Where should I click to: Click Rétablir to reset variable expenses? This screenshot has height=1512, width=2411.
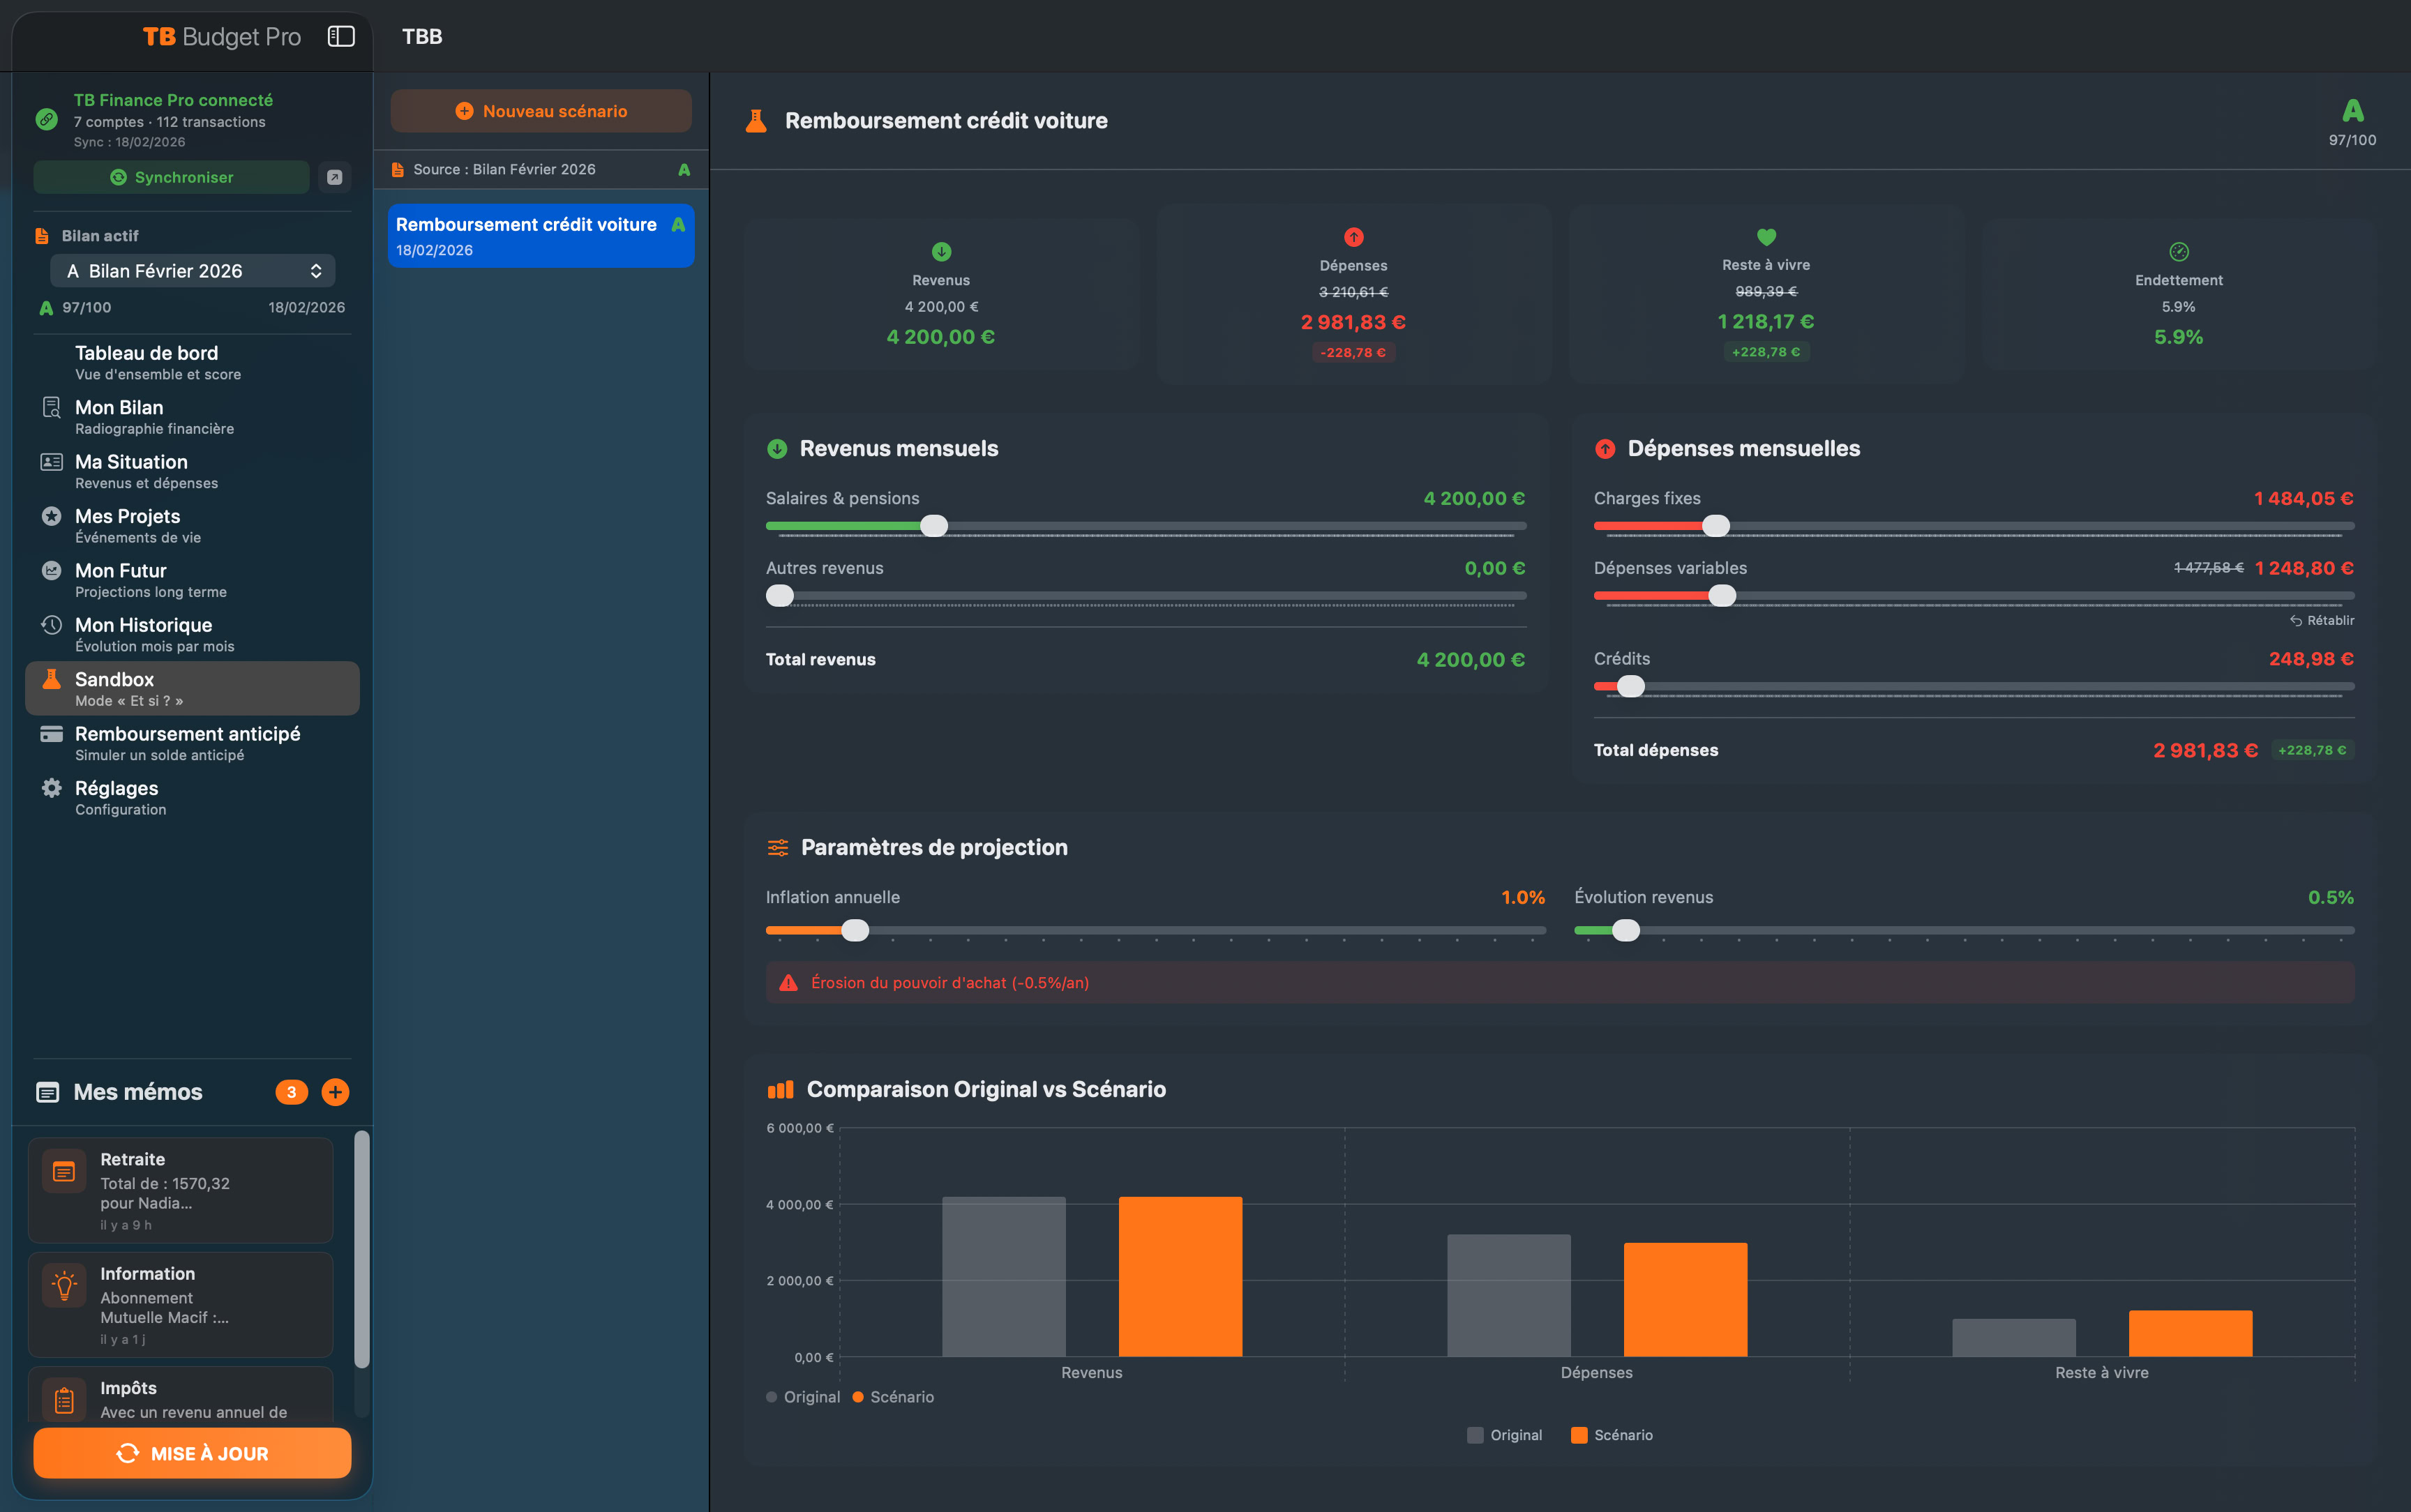[x=2322, y=620]
